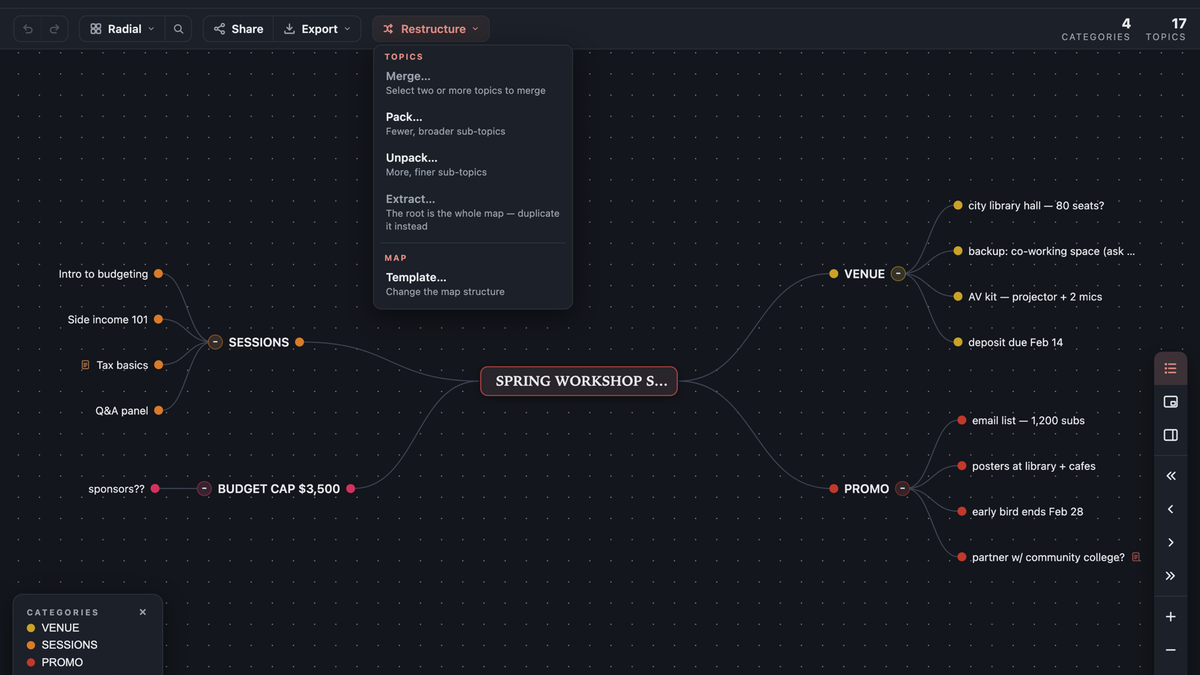This screenshot has width=1200, height=675.
Task: Click the orange SESSIONS swatch in legend
Action: tap(31, 645)
